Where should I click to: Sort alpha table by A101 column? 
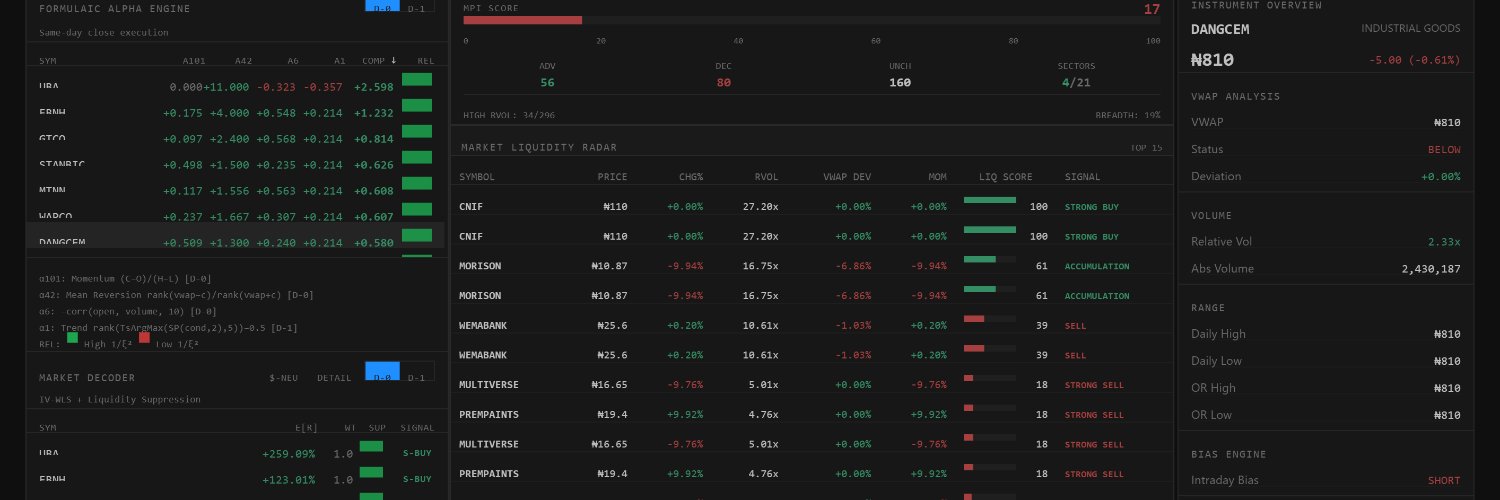[x=193, y=61]
